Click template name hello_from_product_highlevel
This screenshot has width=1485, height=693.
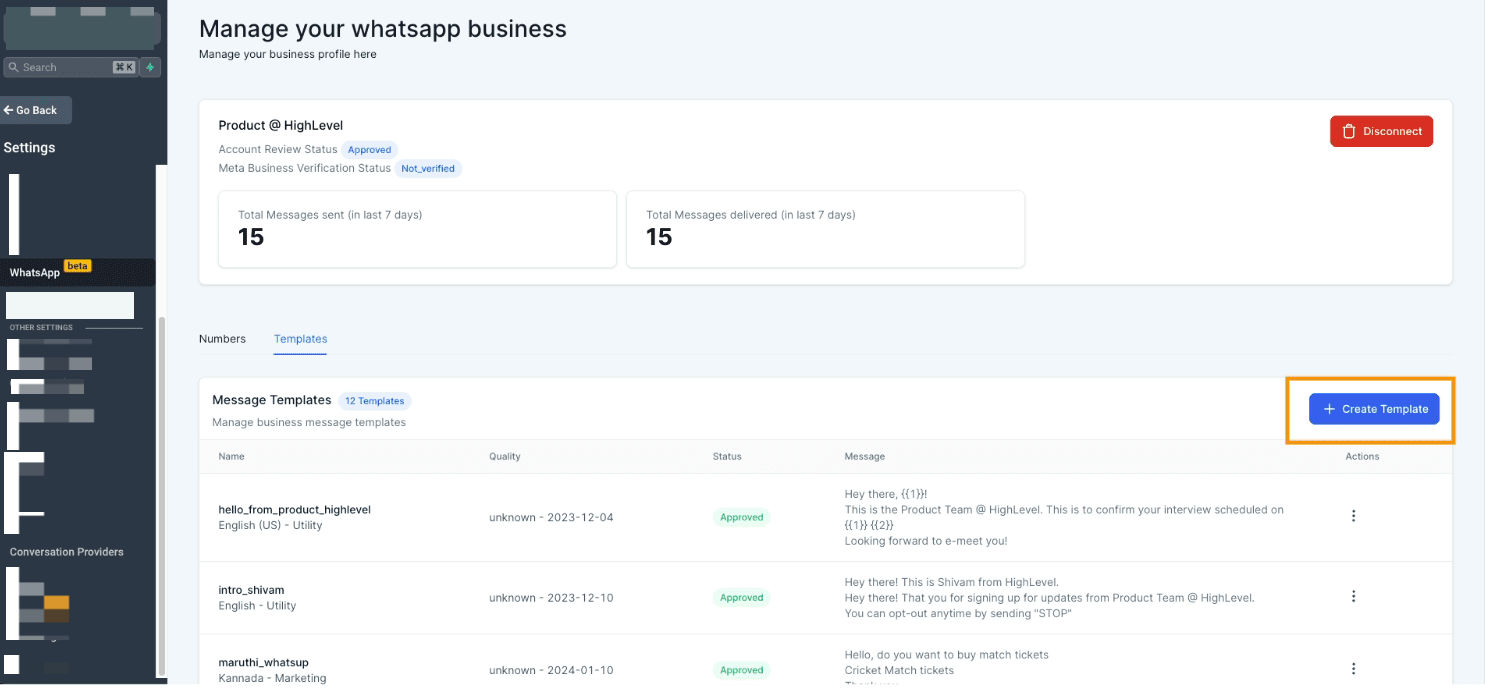point(294,509)
